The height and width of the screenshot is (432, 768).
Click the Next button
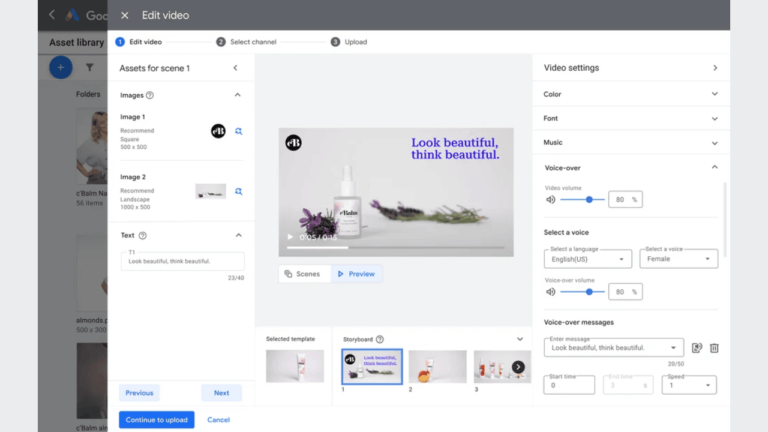pyautogui.click(x=221, y=393)
